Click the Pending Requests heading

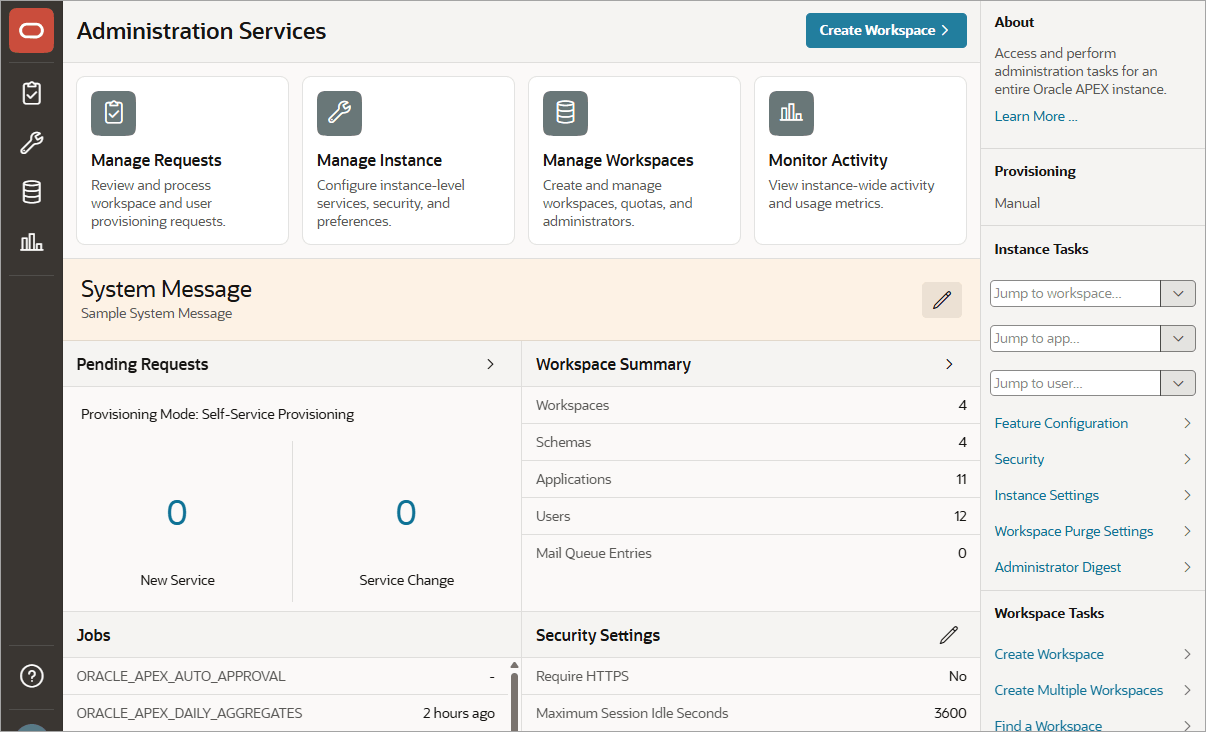[x=142, y=364]
